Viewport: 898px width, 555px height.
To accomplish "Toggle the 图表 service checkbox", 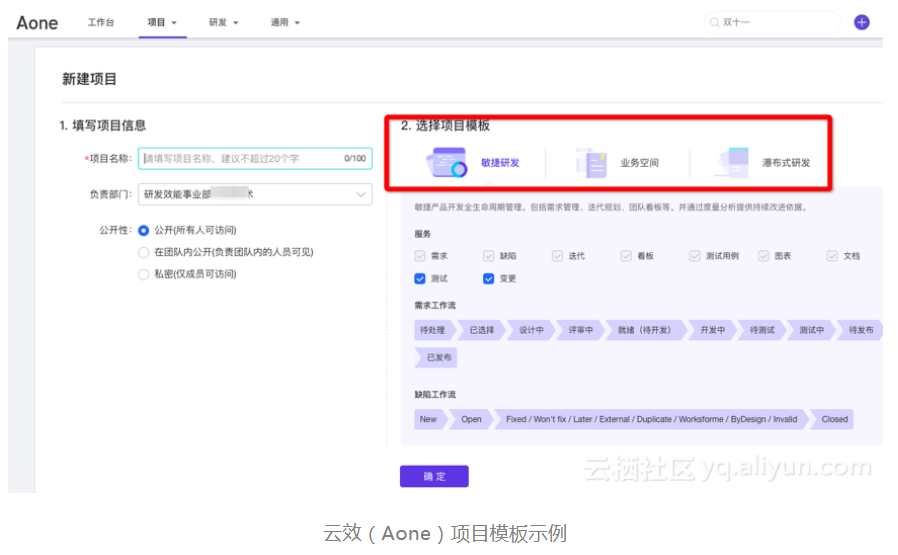I will [763, 256].
